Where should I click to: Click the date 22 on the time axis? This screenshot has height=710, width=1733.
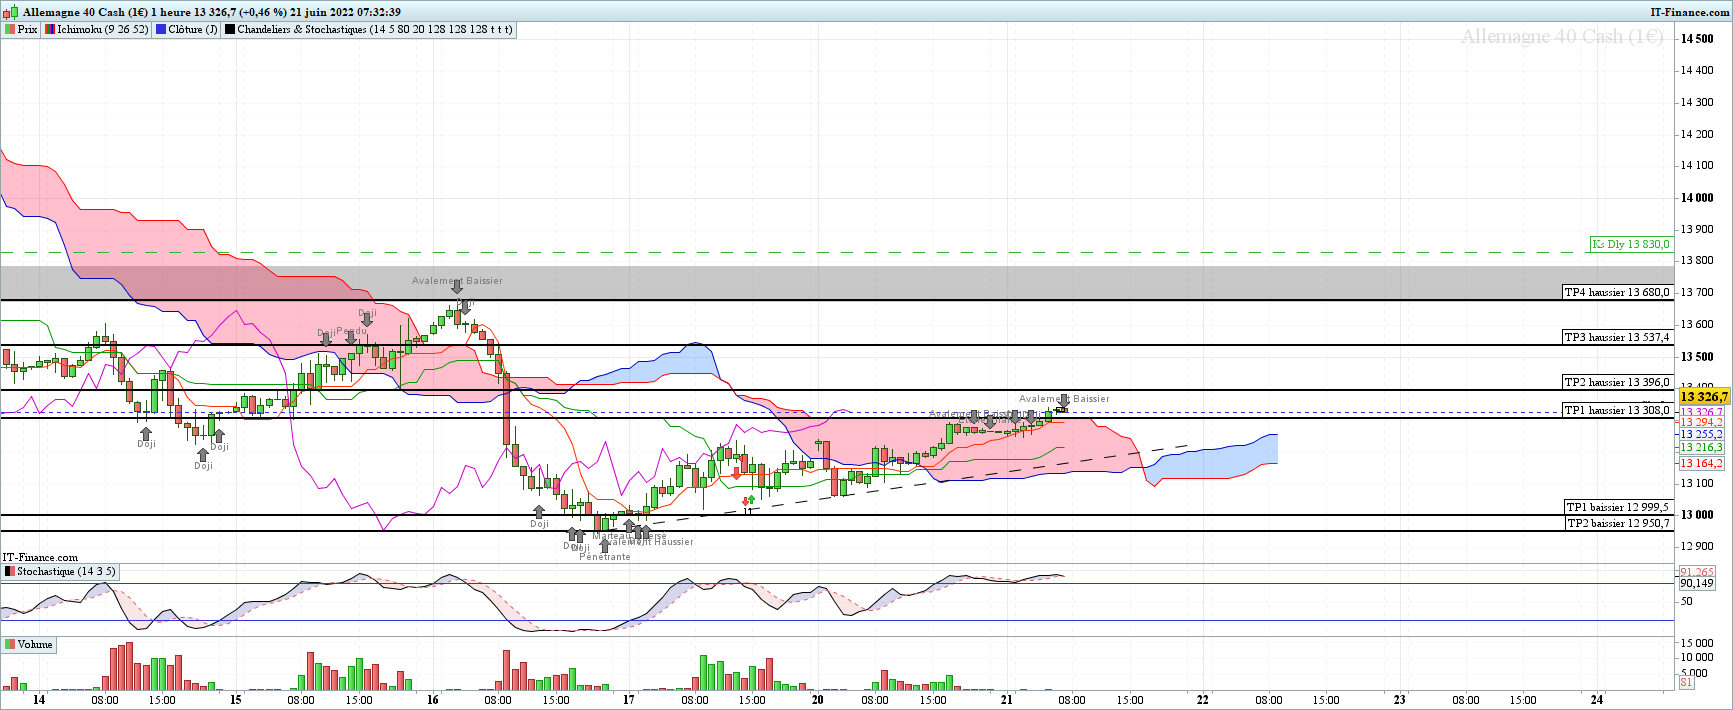tap(1202, 700)
